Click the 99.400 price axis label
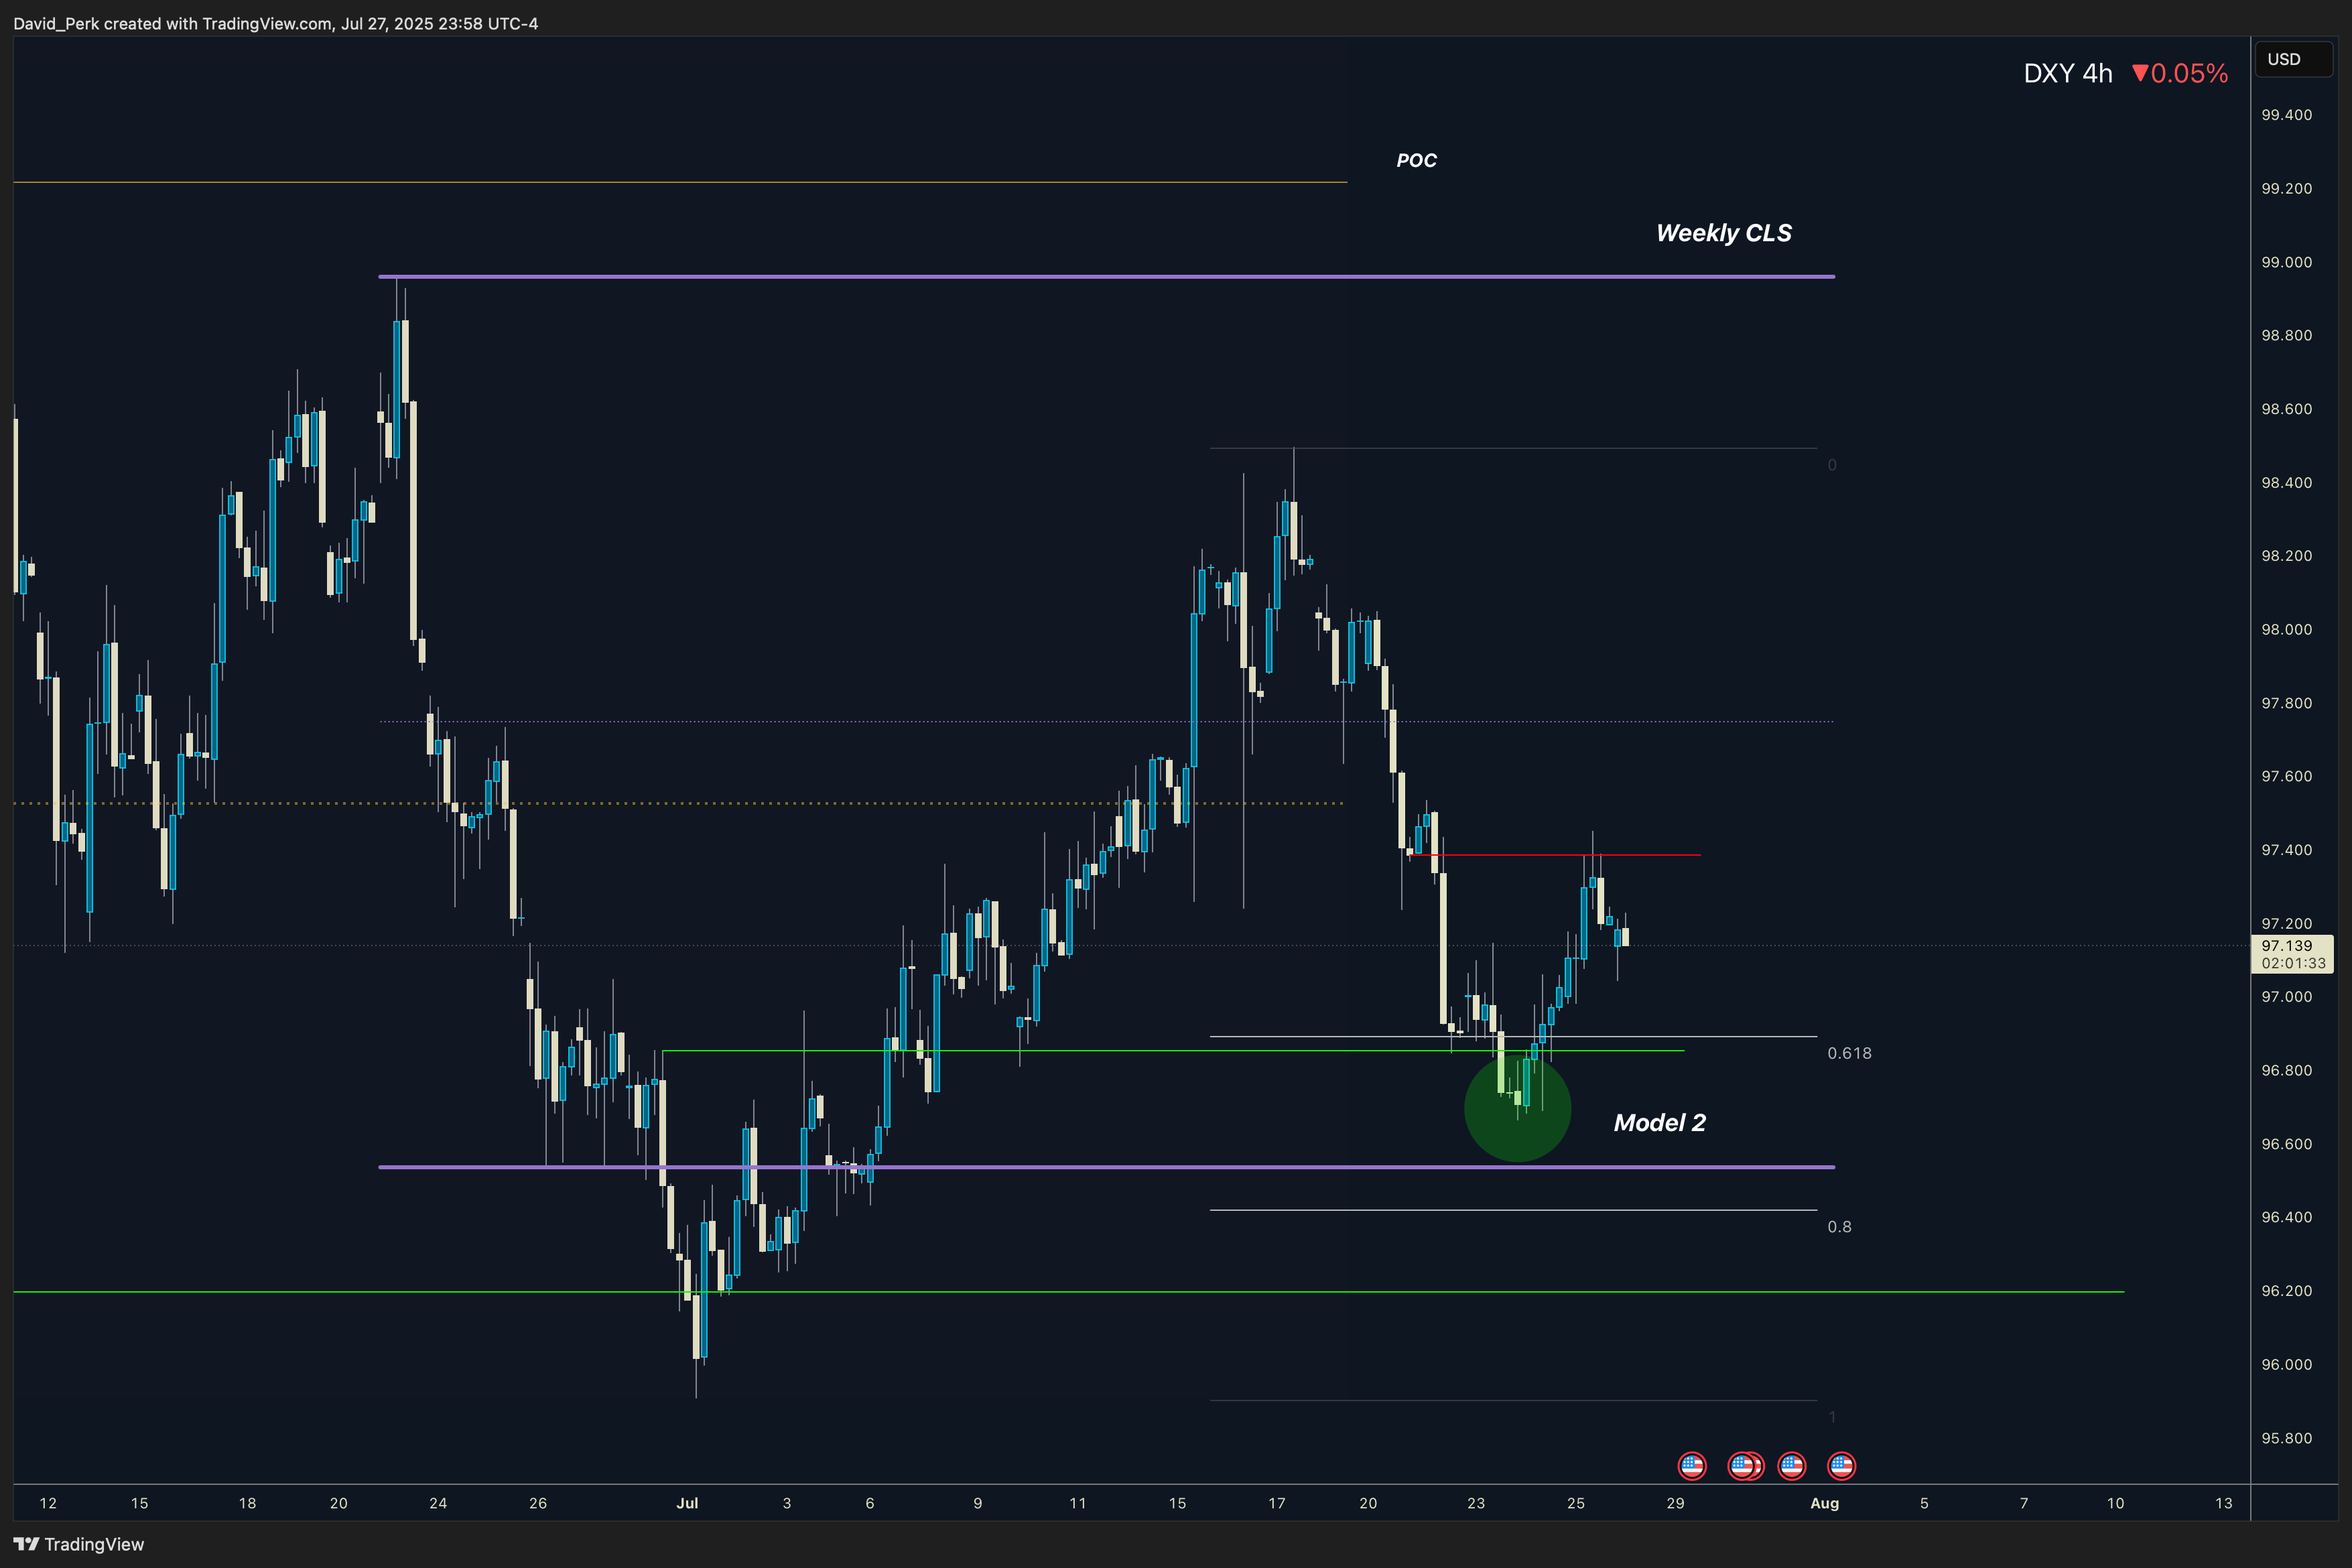The image size is (2352, 1568). tap(2286, 115)
